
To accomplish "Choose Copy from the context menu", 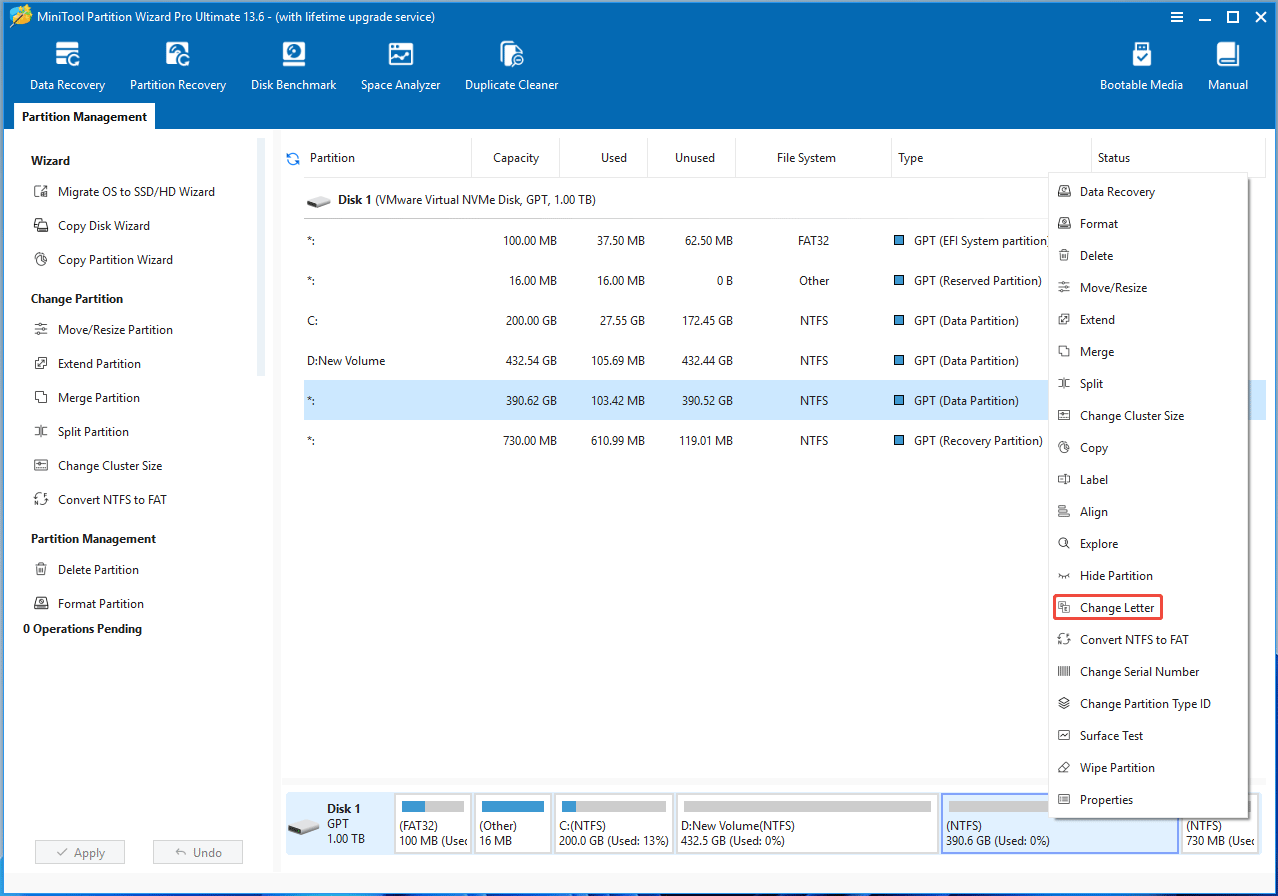I will [x=1148, y=448].
